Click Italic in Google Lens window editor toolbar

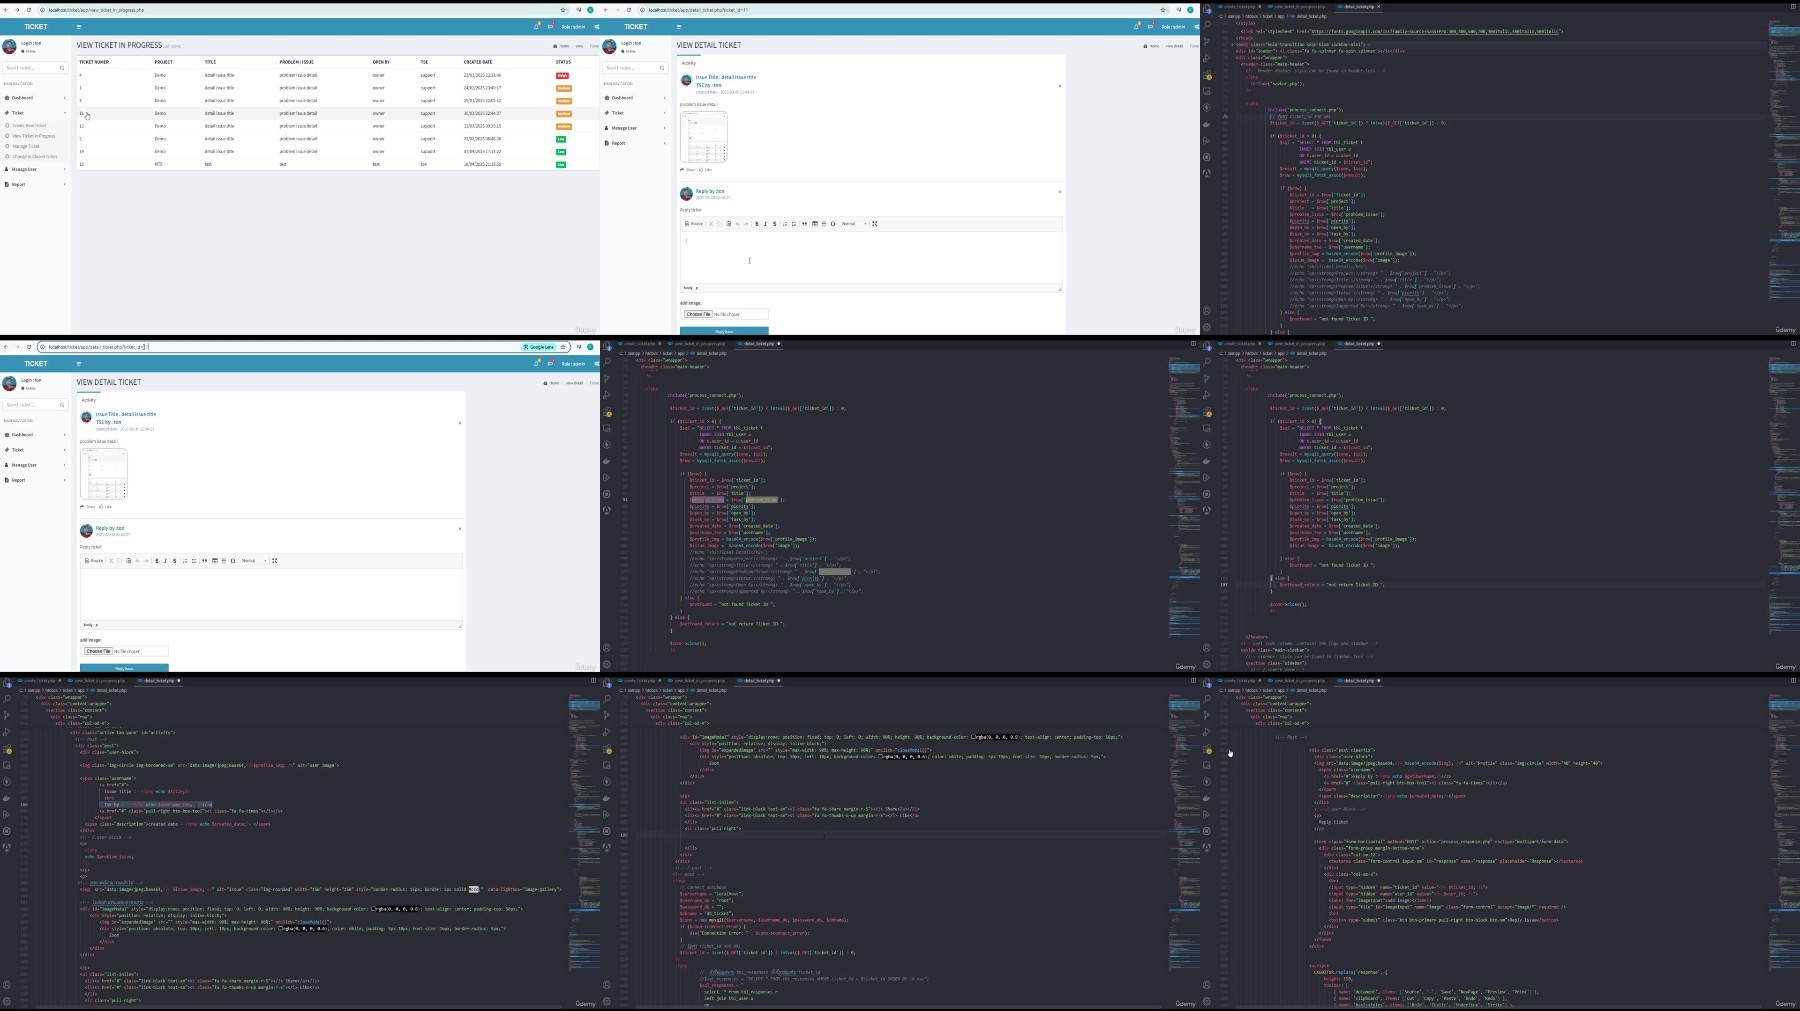[165, 561]
